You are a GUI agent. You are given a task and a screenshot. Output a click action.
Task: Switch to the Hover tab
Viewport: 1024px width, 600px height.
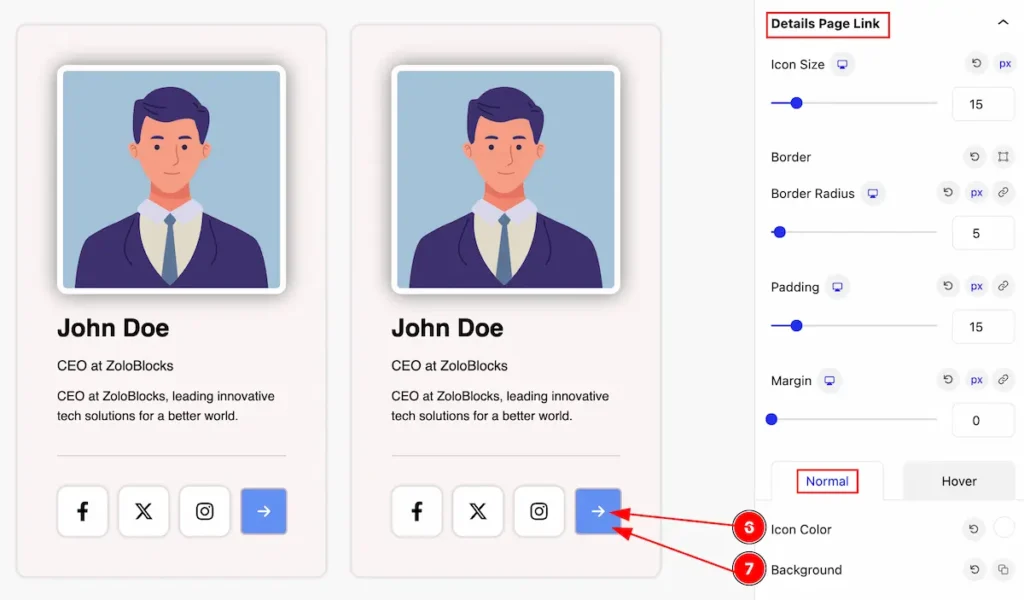click(x=959, y=481)
